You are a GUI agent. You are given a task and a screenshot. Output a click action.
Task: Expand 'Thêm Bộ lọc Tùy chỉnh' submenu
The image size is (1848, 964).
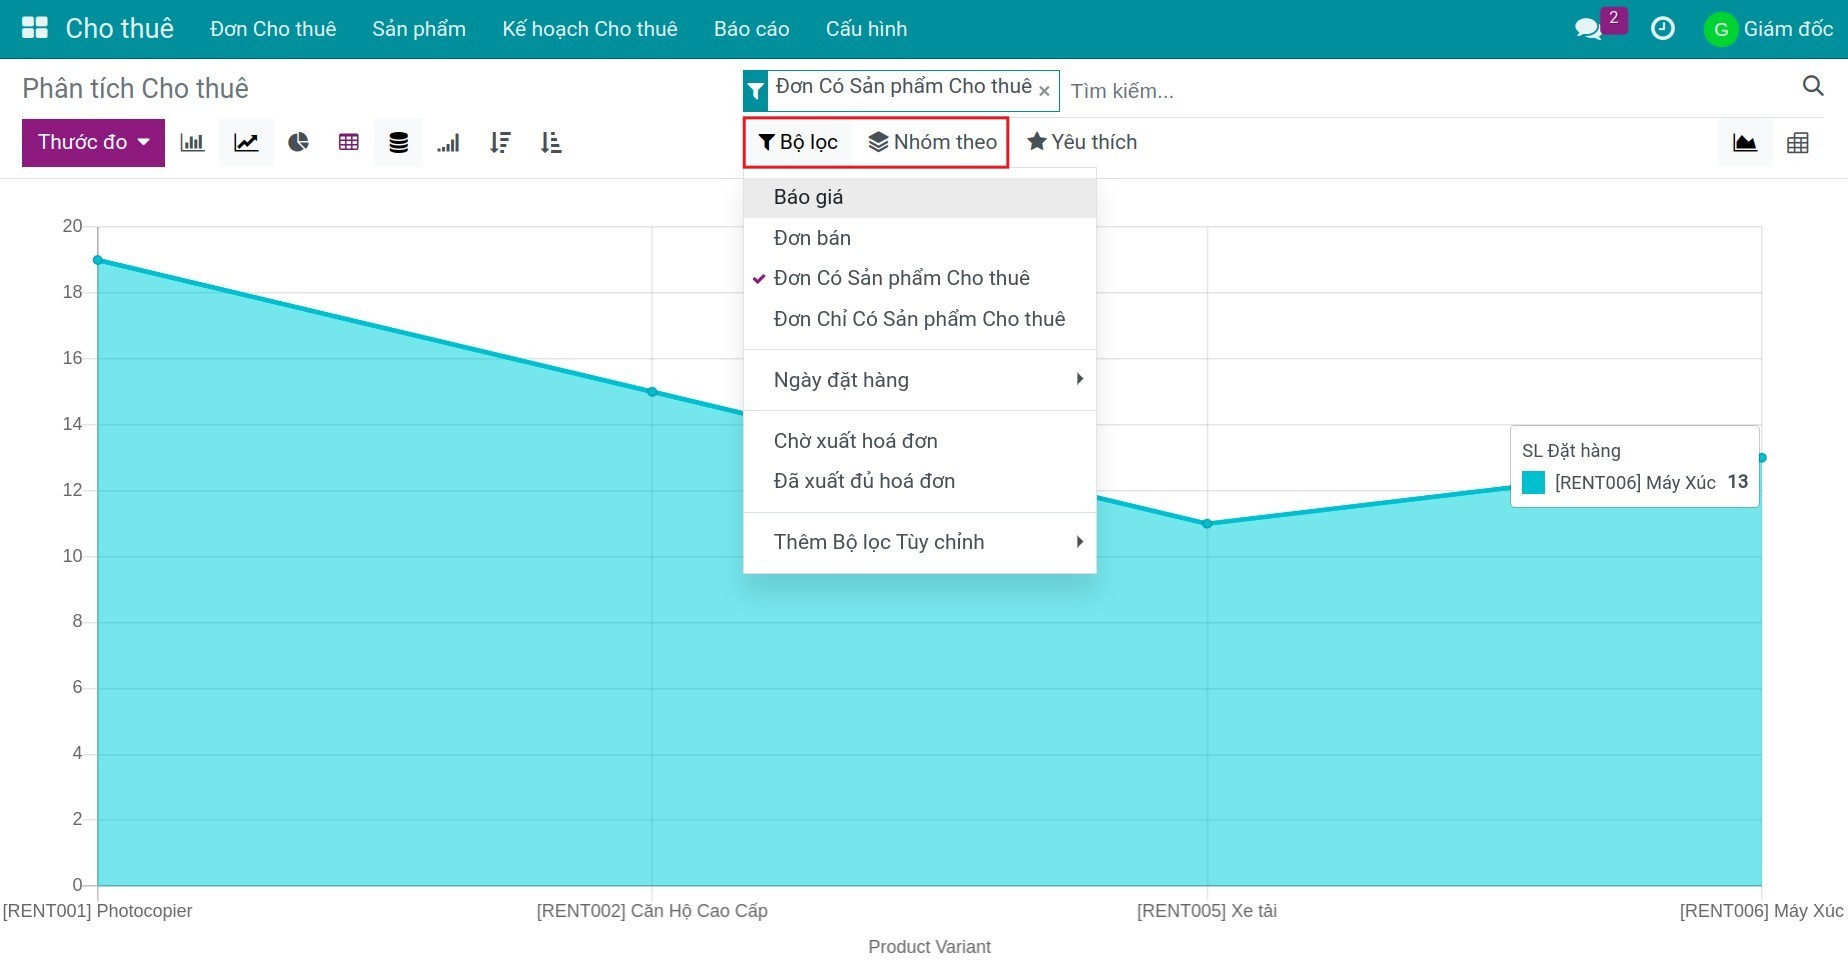tap(920, 542)
